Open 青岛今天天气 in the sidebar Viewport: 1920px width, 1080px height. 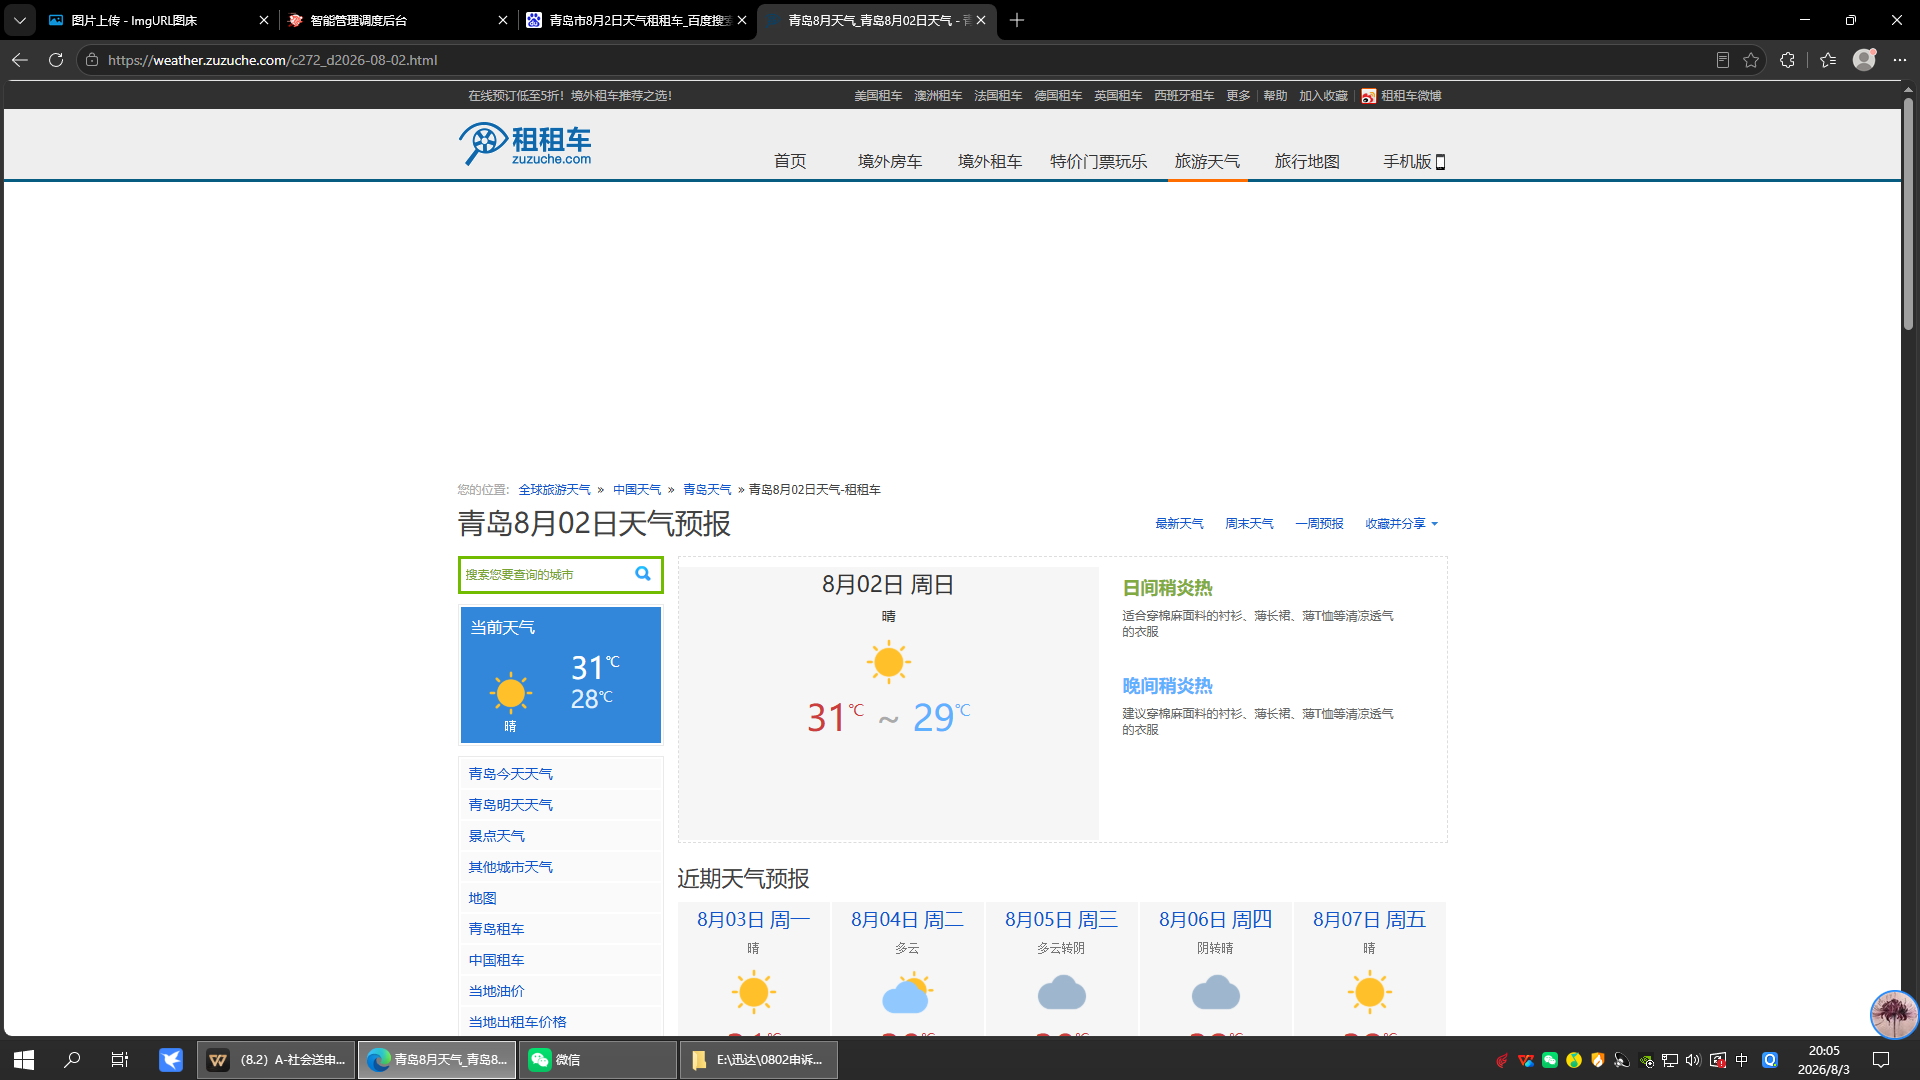pyautogui.click(x=510, y=774)
